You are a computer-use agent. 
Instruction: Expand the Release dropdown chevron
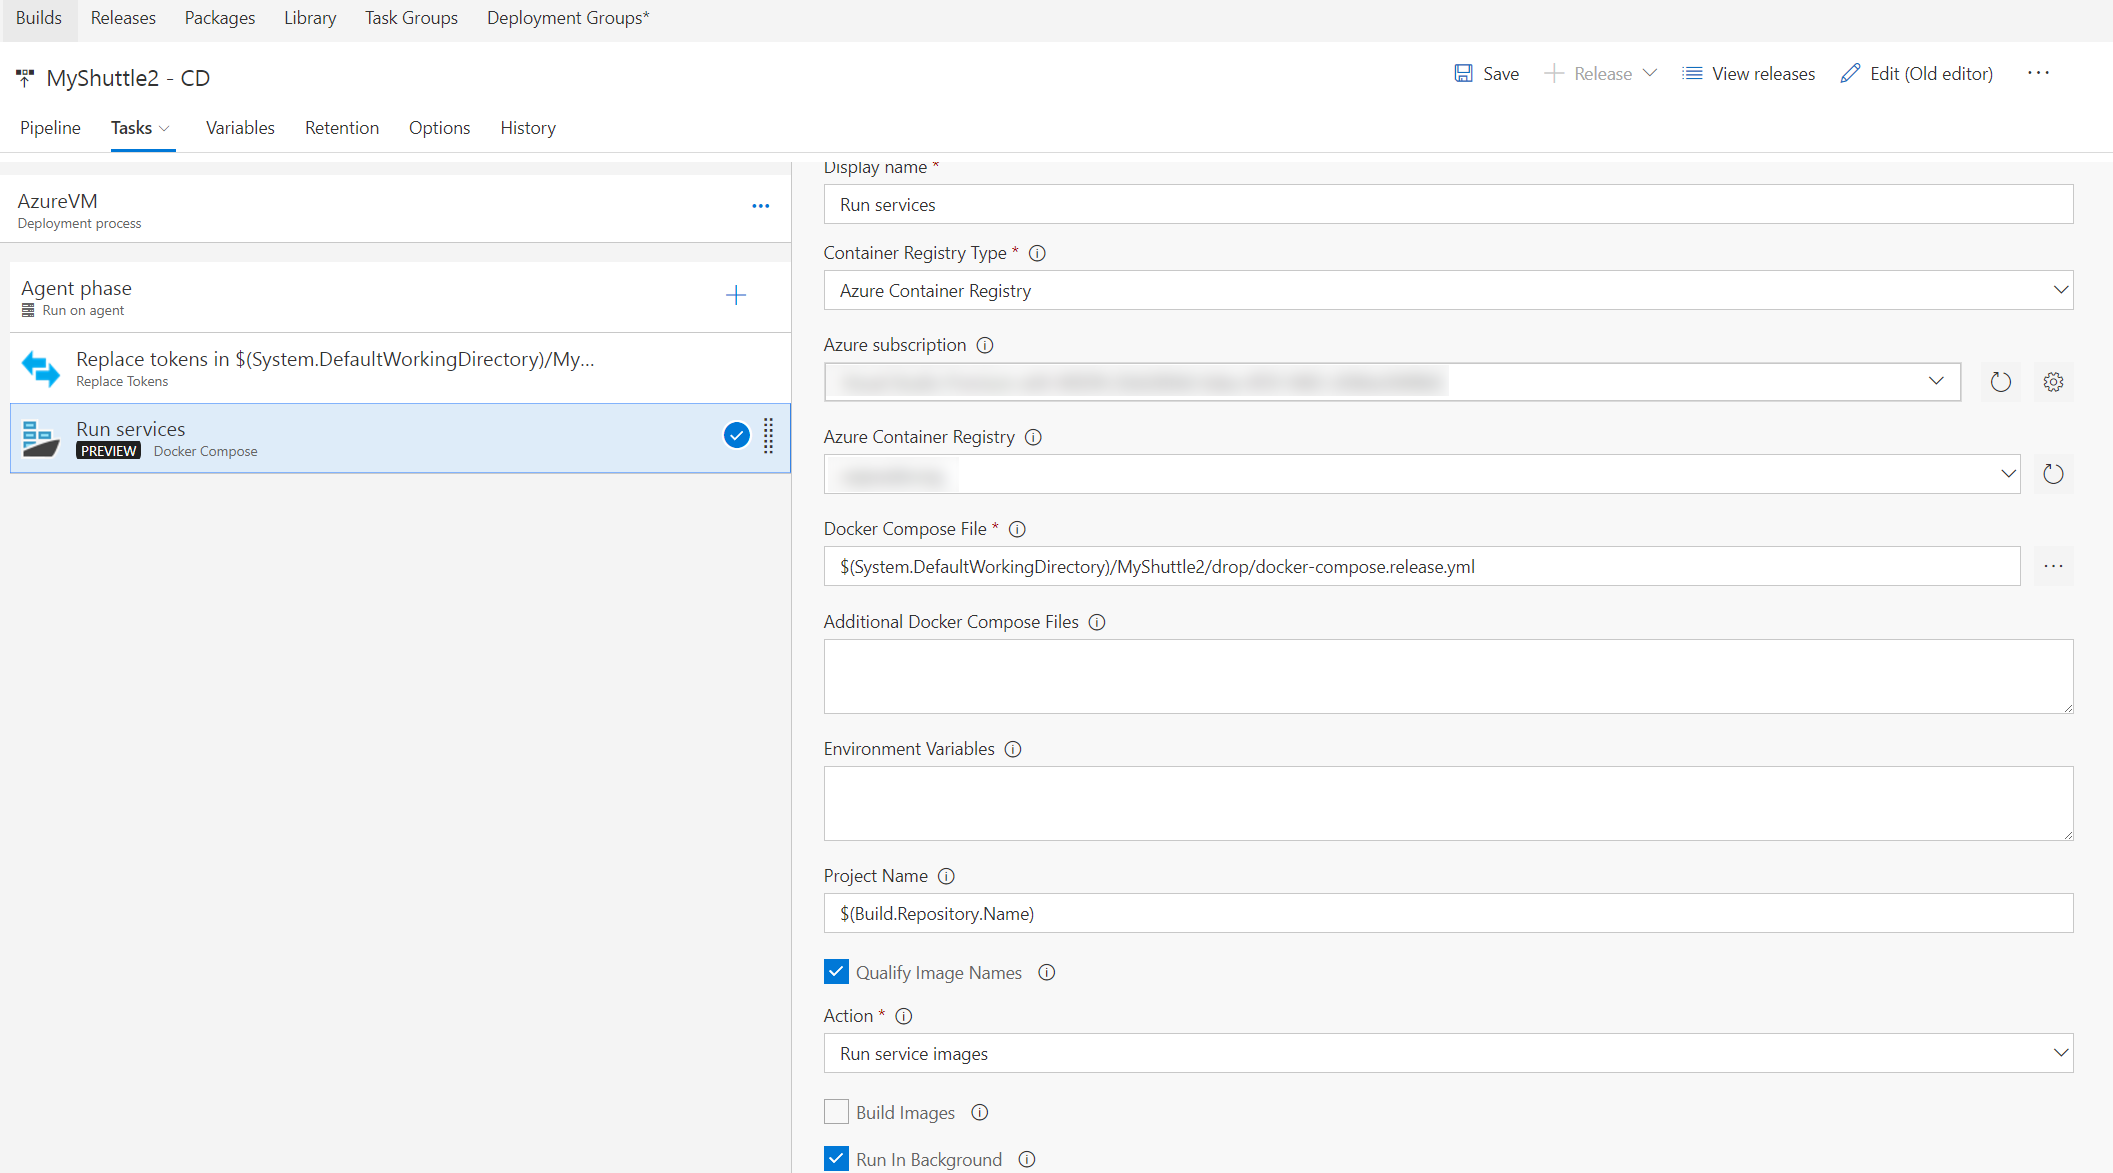tap(1650, 73)
